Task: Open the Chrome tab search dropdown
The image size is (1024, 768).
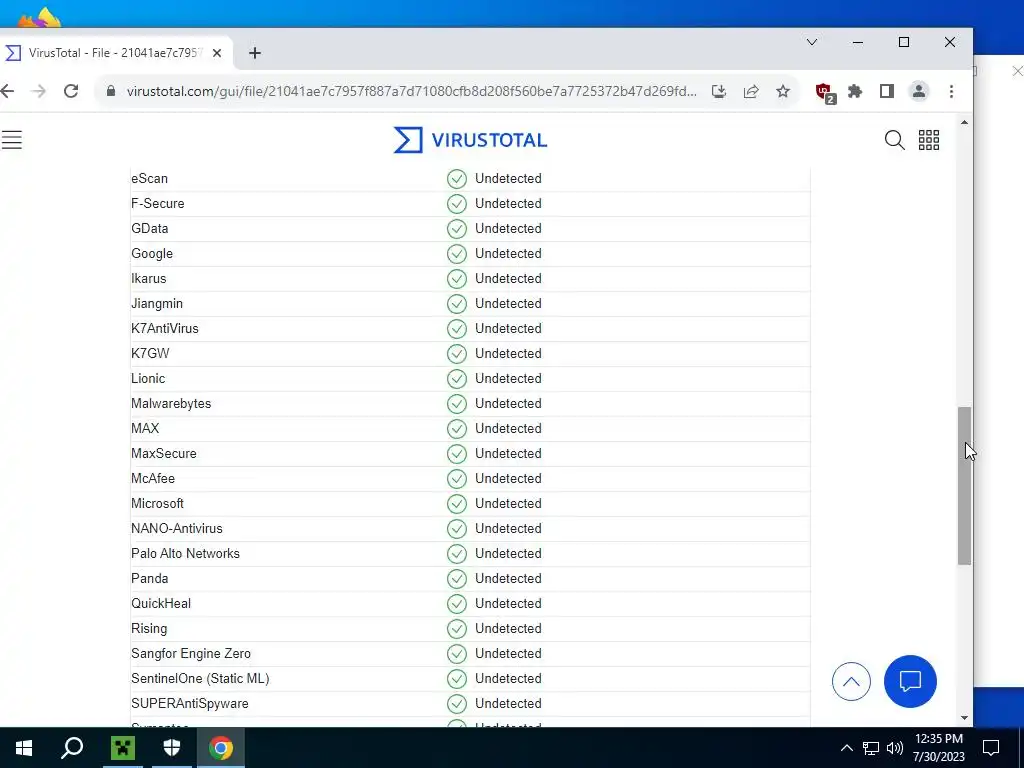Action: click(x=812, y=42)
